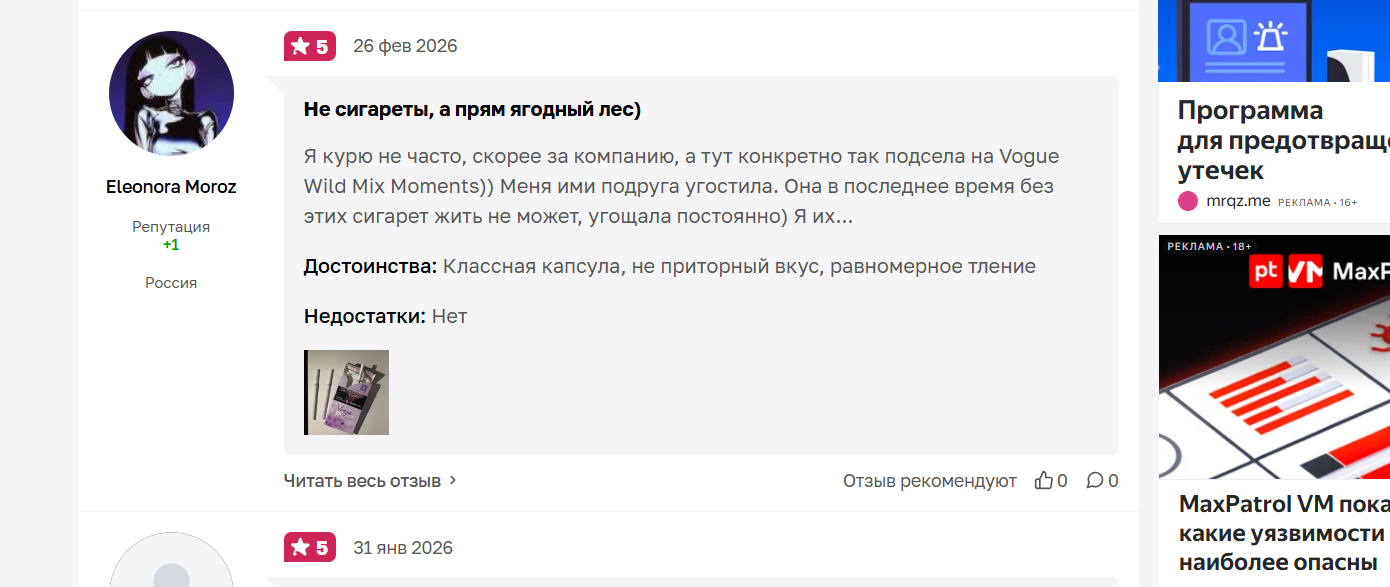Open the cigarette pack photo thumbnail

(x=346, y=392)
